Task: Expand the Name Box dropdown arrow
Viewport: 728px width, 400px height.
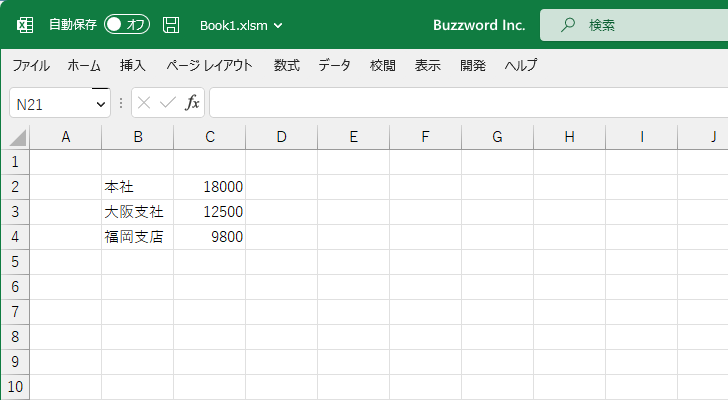Action: coord(100,104)
